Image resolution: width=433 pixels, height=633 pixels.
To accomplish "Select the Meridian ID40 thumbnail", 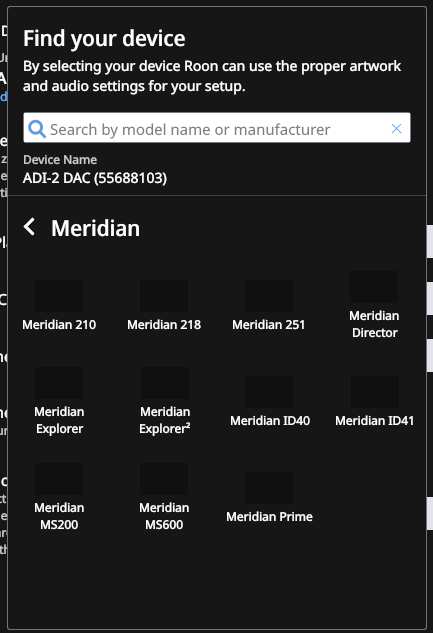I will tap(270, 392).
